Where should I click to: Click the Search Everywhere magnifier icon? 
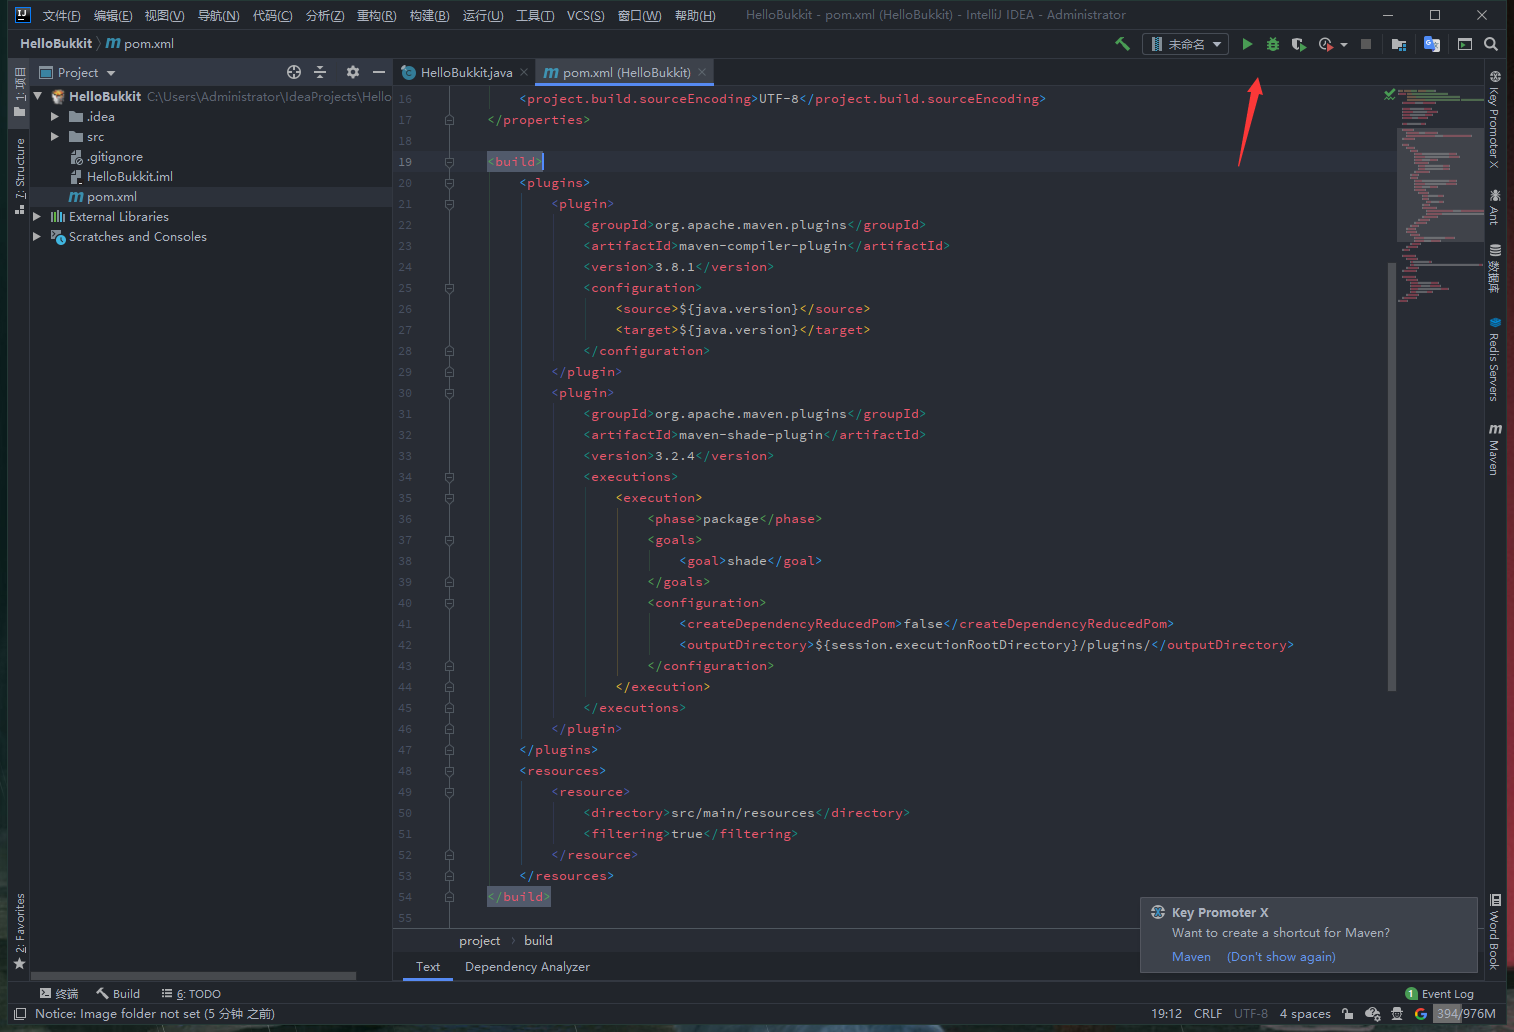(1491, 44)
